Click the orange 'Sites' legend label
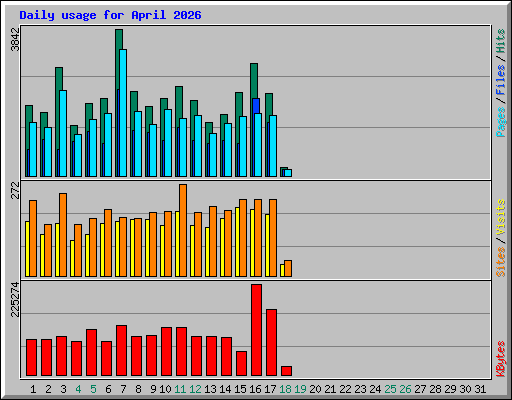Viewport: 512px width, 400px height. [x=501, y=262]
